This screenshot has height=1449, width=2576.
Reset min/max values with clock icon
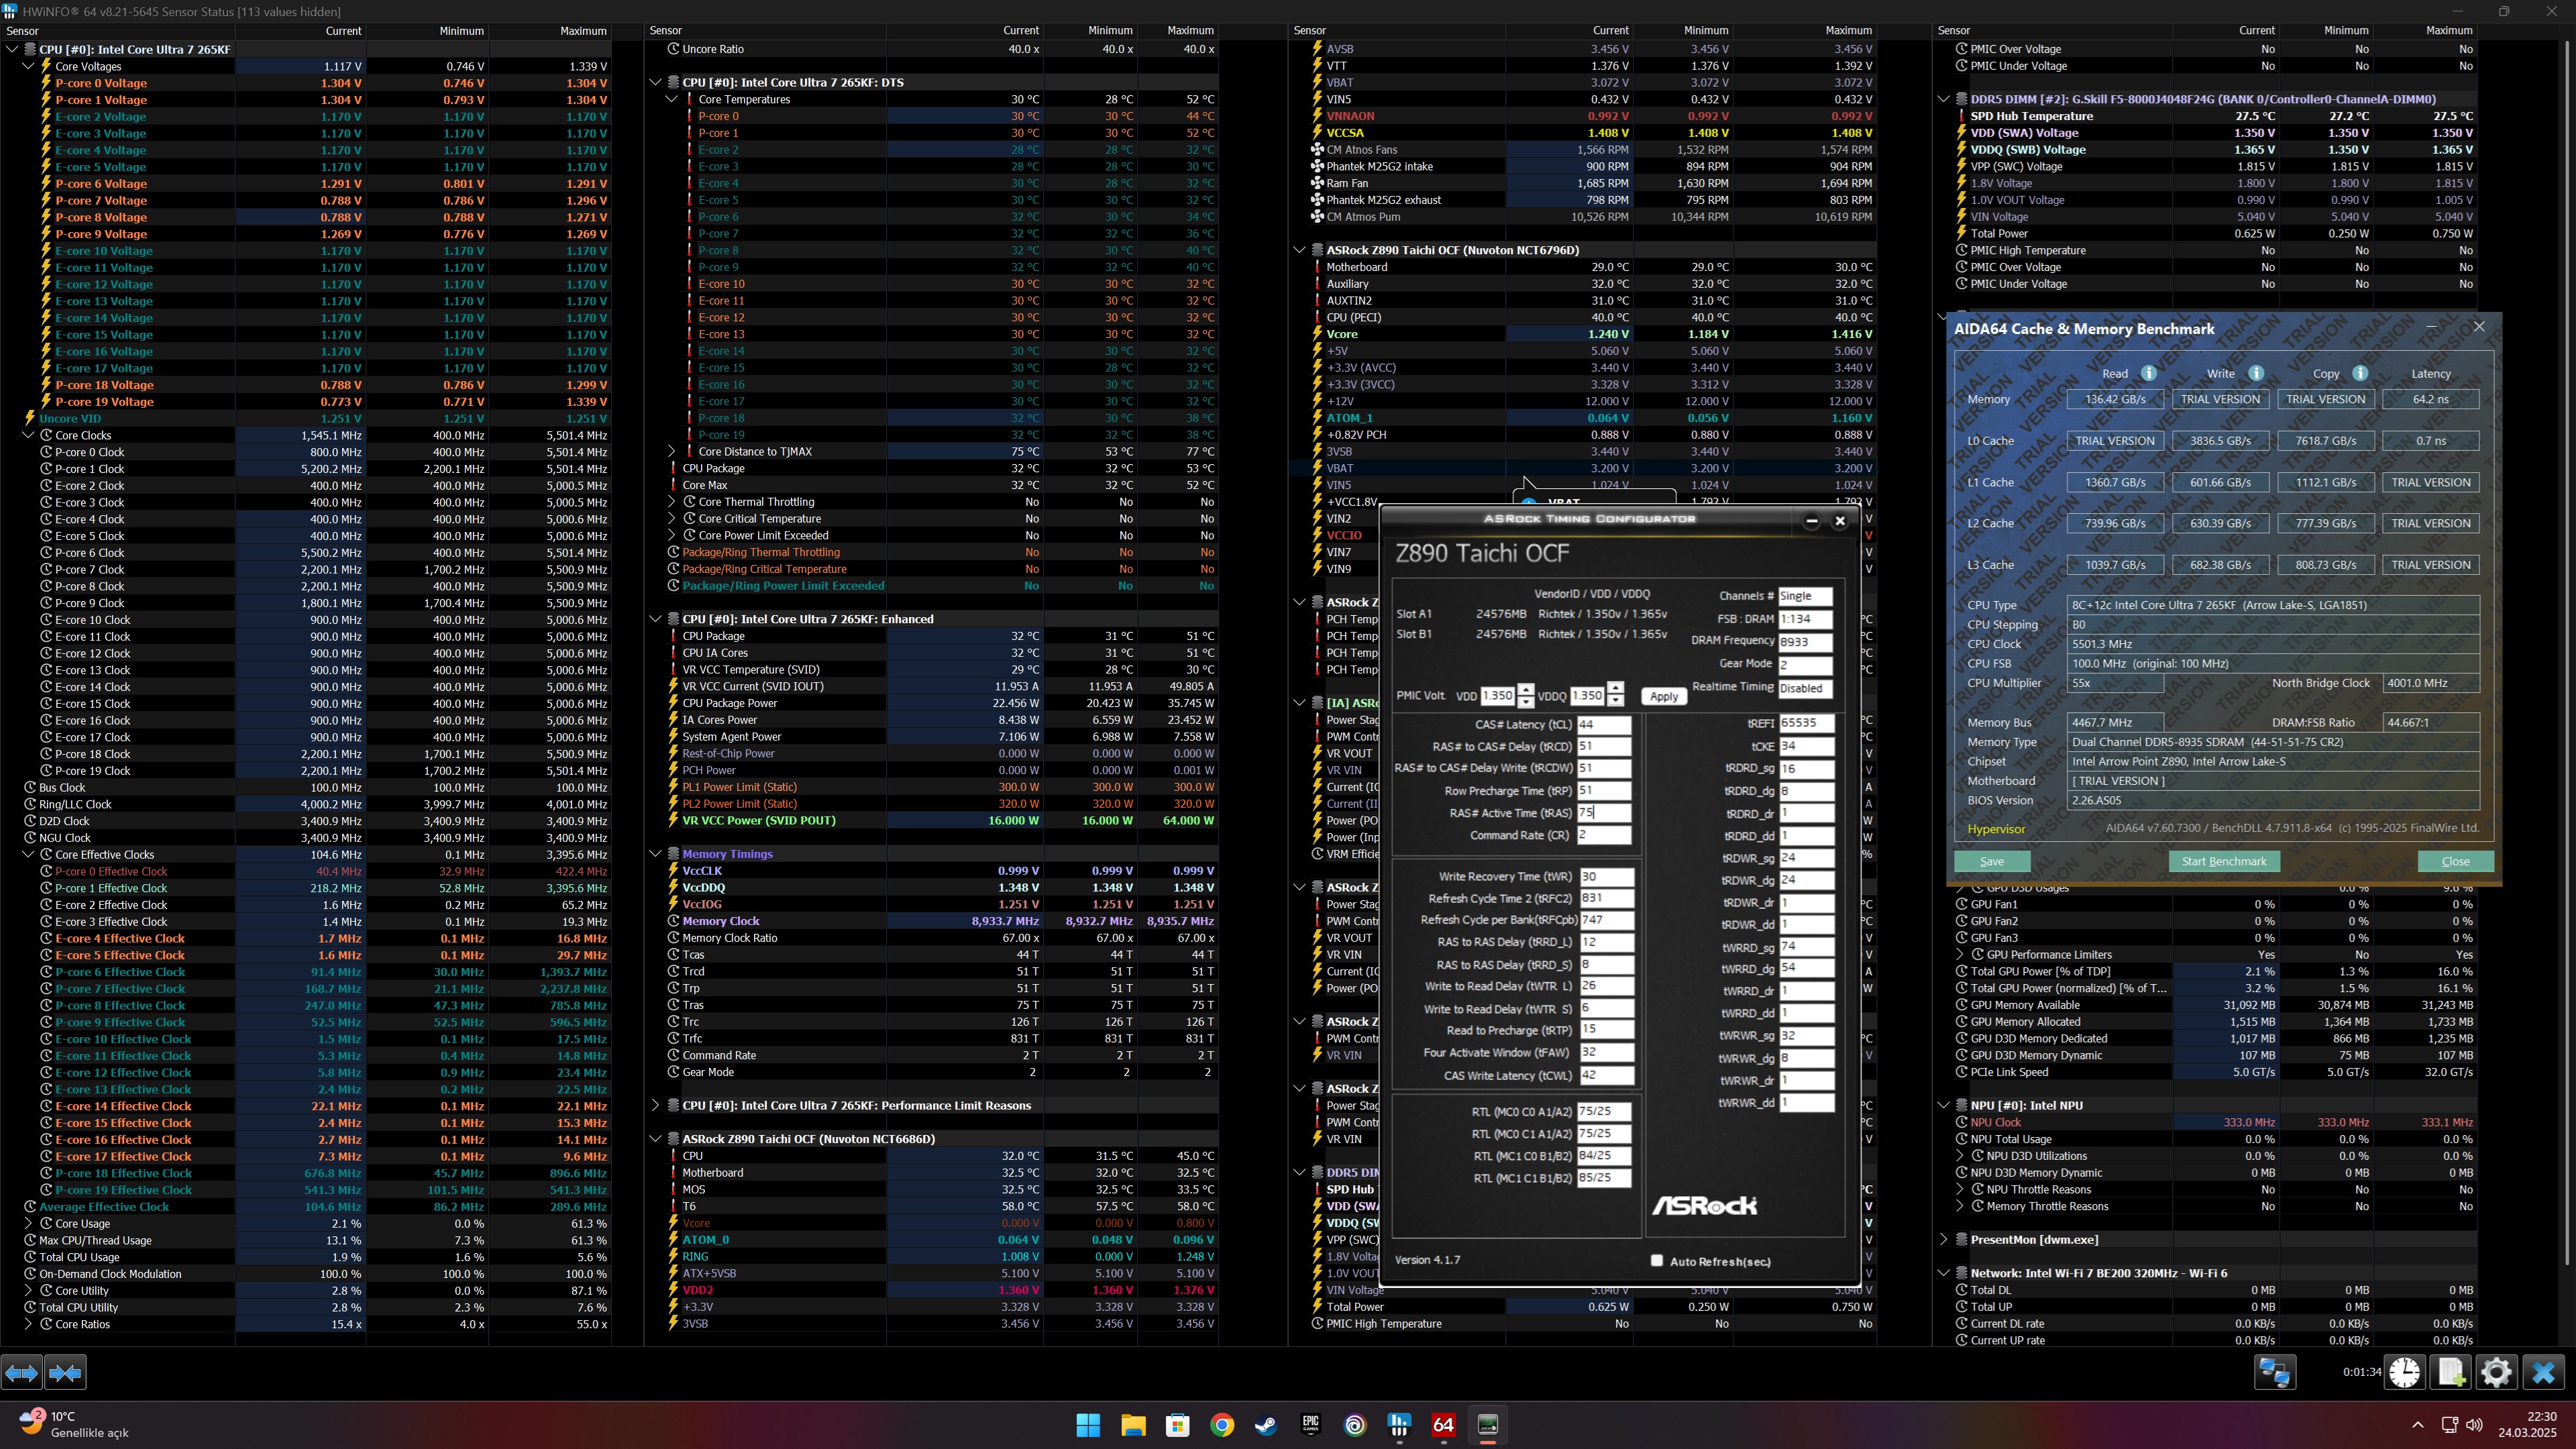click(2405, 1373)
